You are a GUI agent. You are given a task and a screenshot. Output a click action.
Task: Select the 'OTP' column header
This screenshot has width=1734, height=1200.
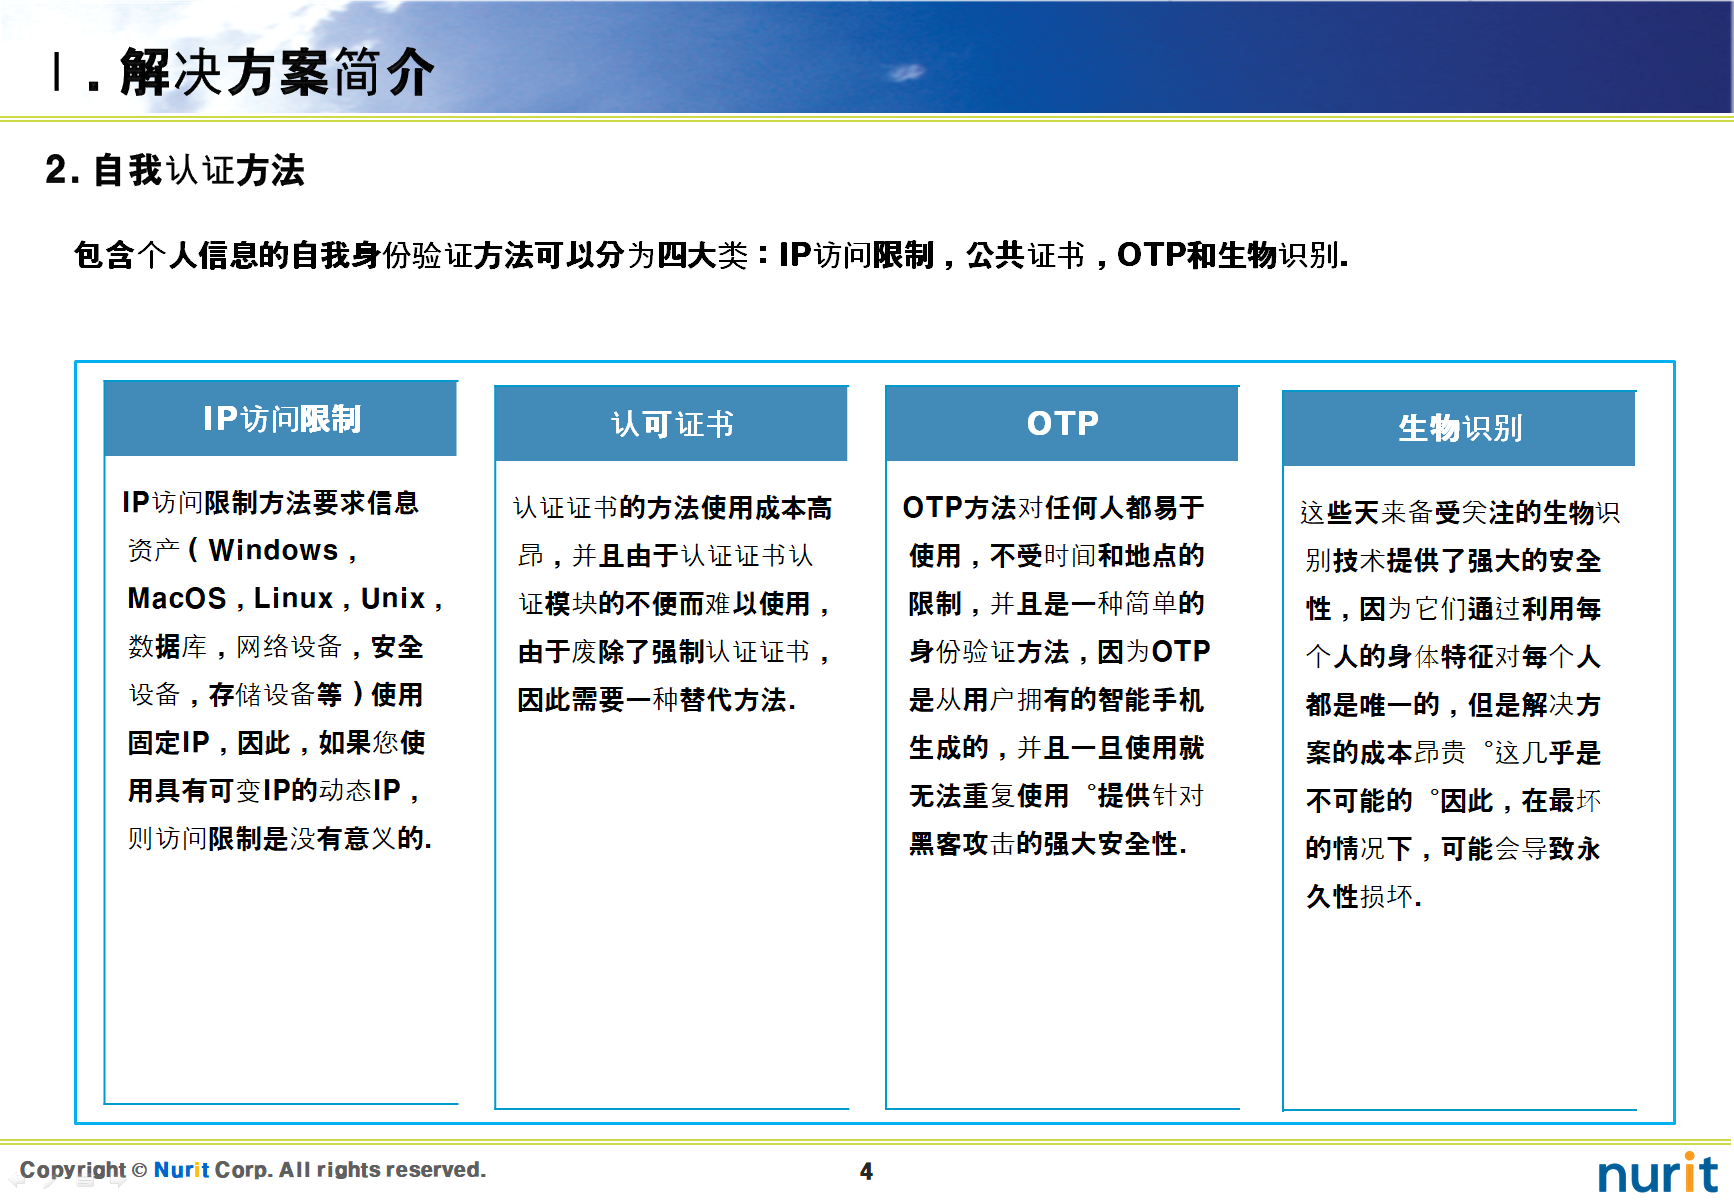(1063, 424)
